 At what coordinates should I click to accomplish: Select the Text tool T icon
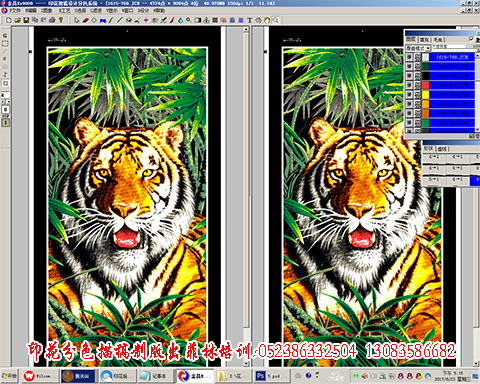[x=249, y=20]
